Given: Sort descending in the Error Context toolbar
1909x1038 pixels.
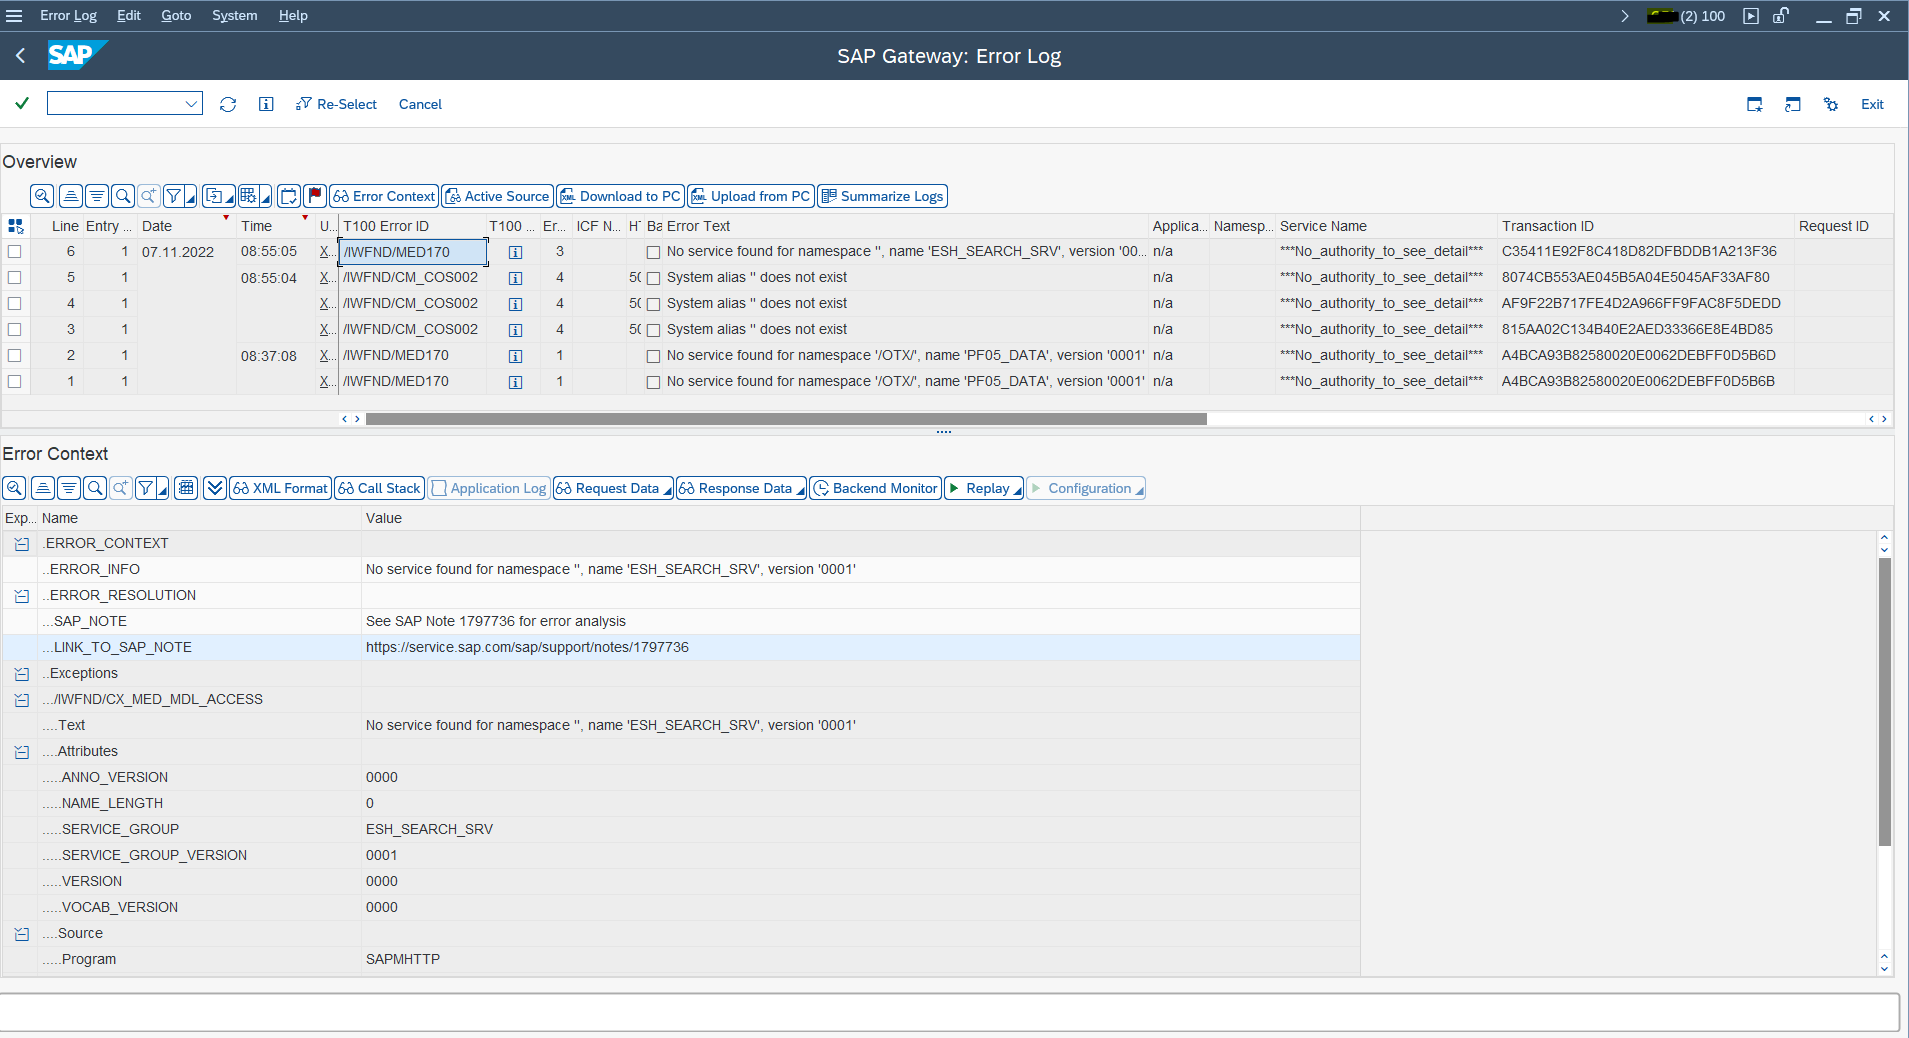Looking at the screenshot, I should pos(69,488).
